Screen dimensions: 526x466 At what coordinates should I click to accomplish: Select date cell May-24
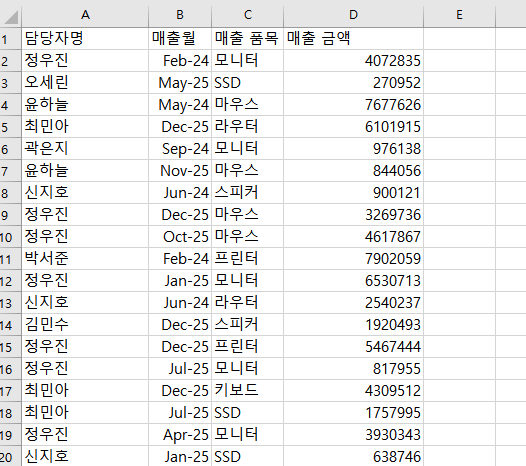(x=180, y=105)
